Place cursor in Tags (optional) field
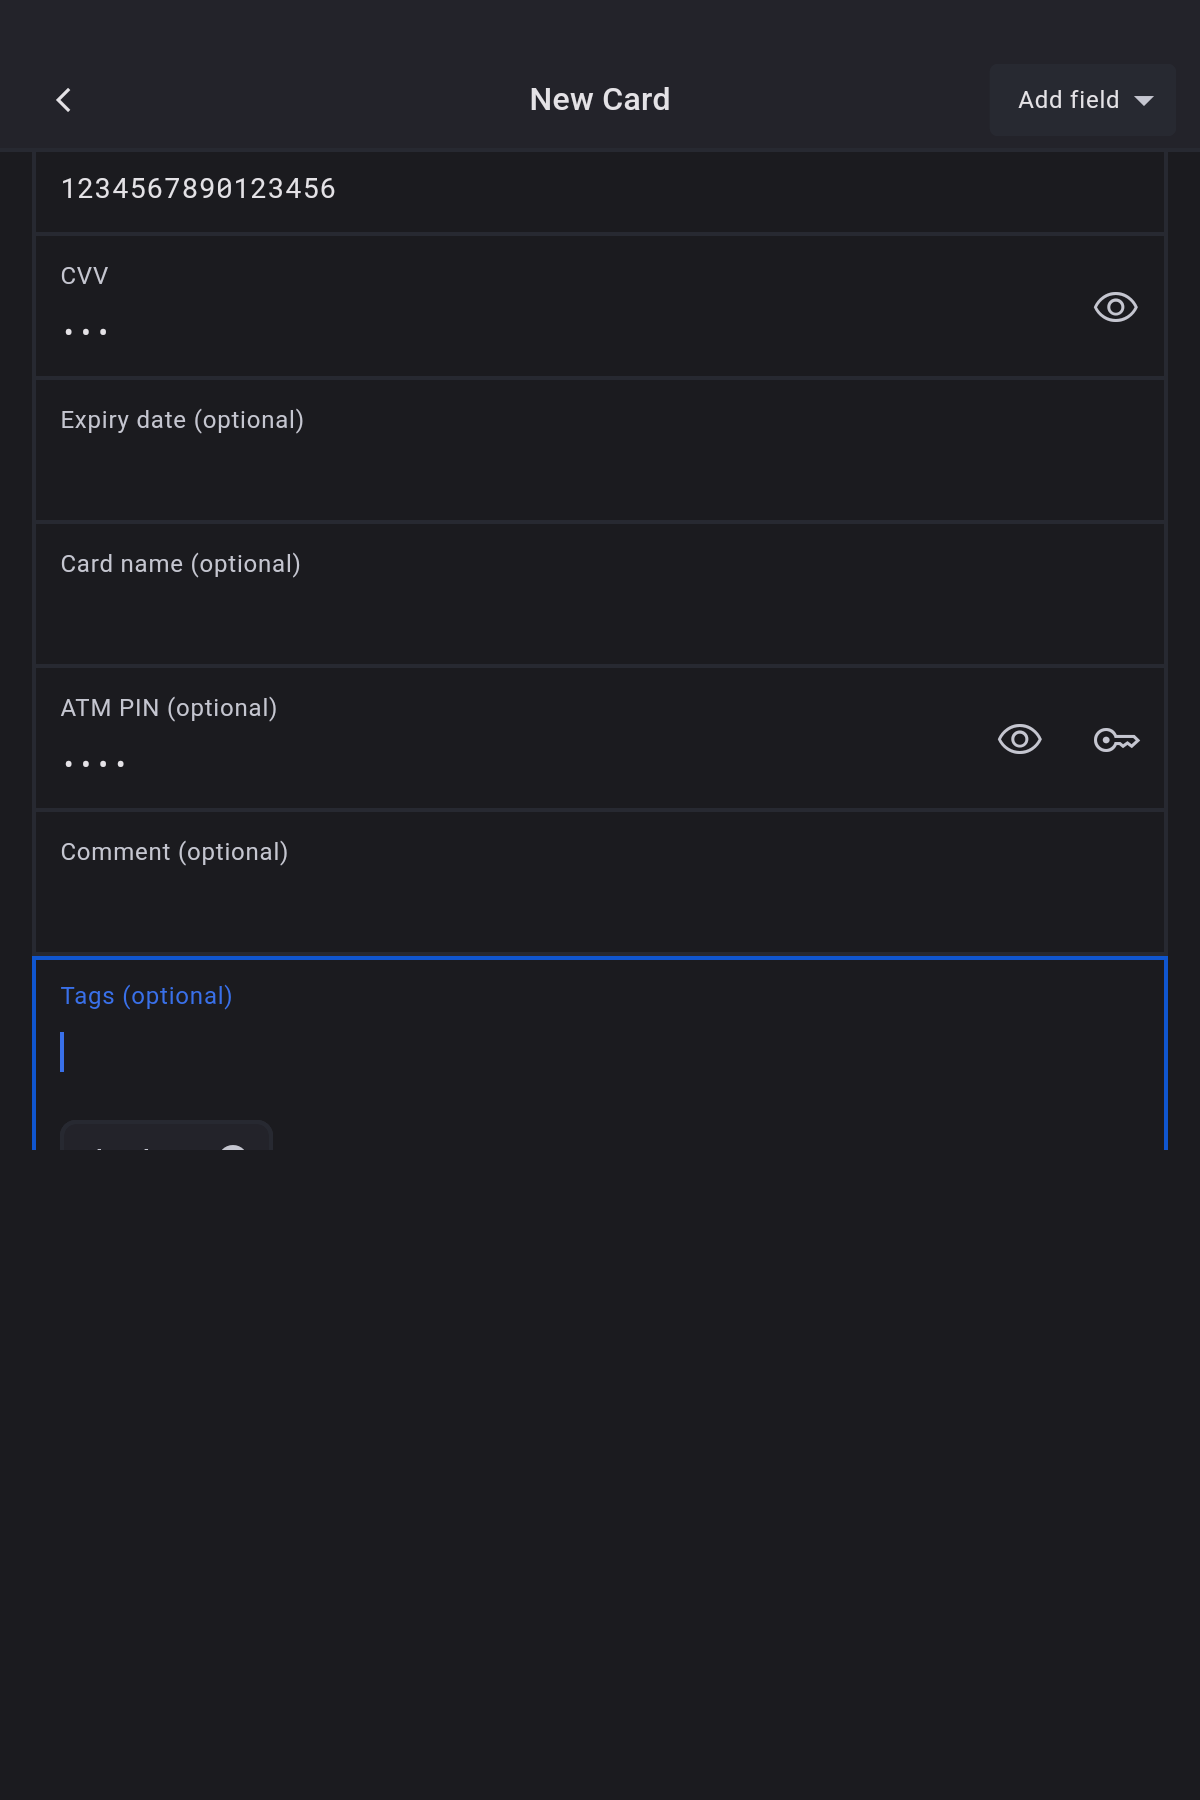The width and height of the screenshot is (1200, 1800). [x=600, y=1052]
